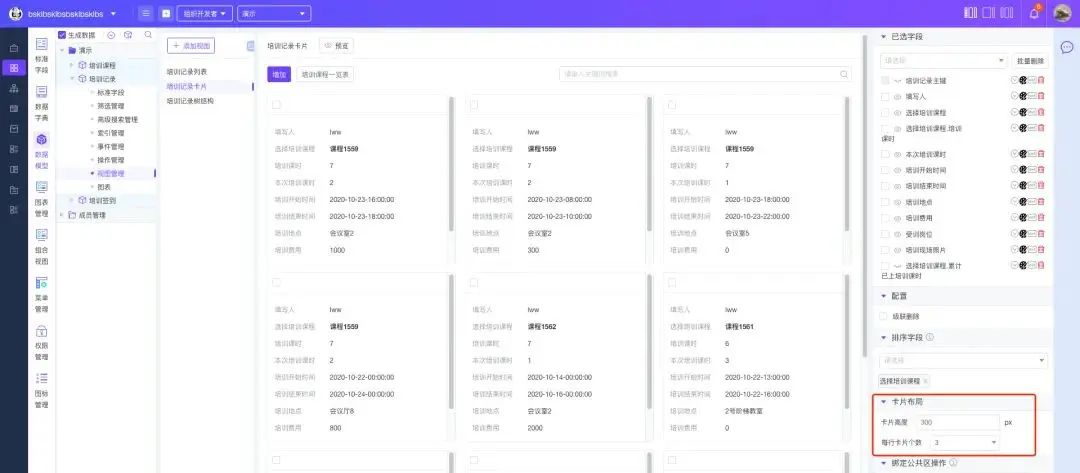Check the 本次培训课时 field checkbox
The width and height of the screenshot is (1080, 473).
(885, 154)
